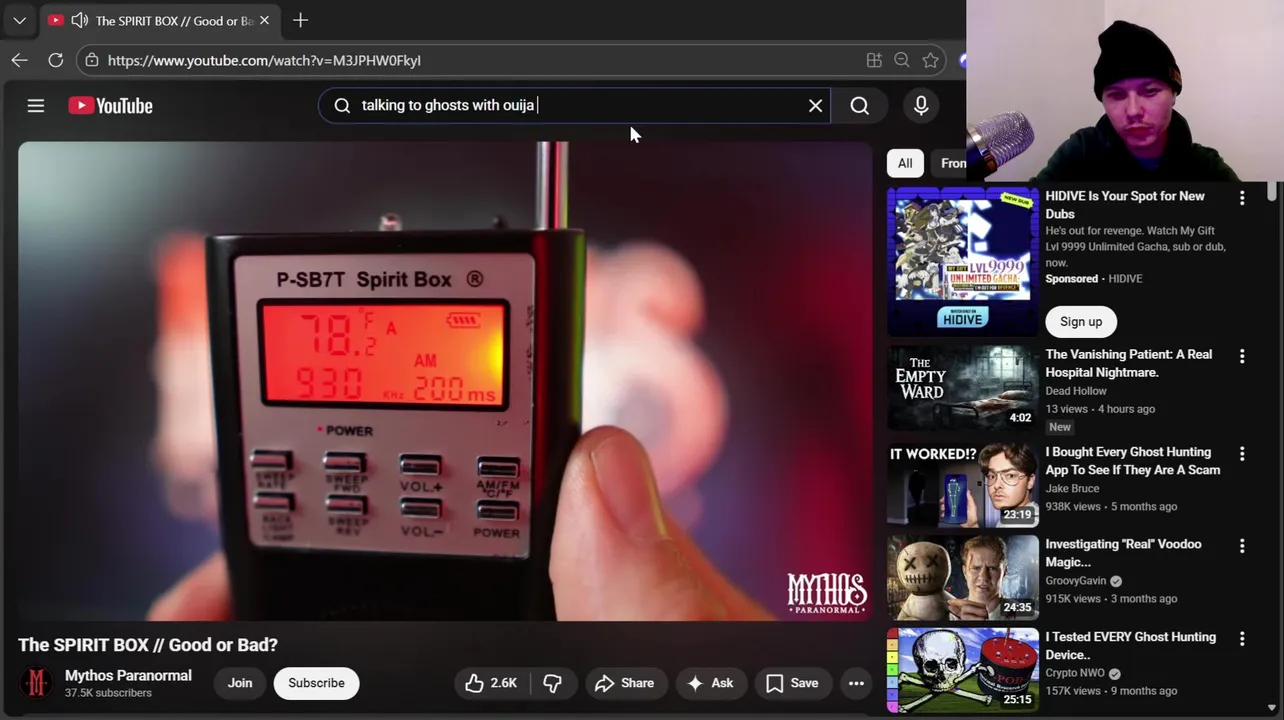Open The Vanishing Patient video title
Viewport: 1284px width, 720px height.
tap(1128, 363)
